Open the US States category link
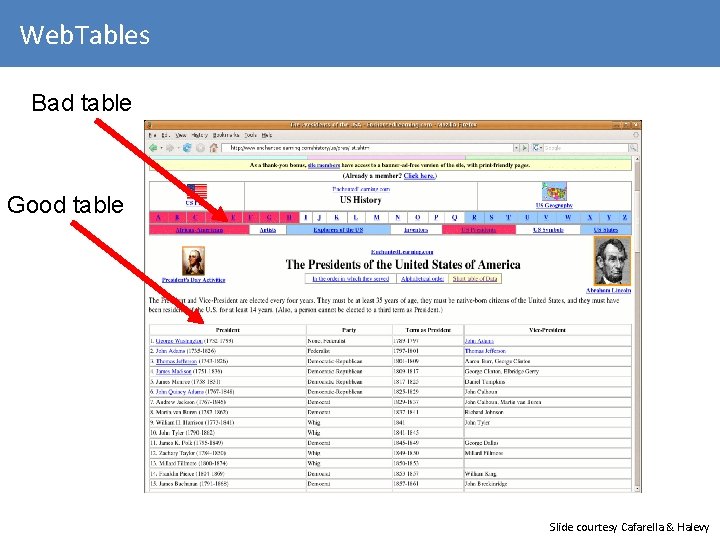 (606, 230)
